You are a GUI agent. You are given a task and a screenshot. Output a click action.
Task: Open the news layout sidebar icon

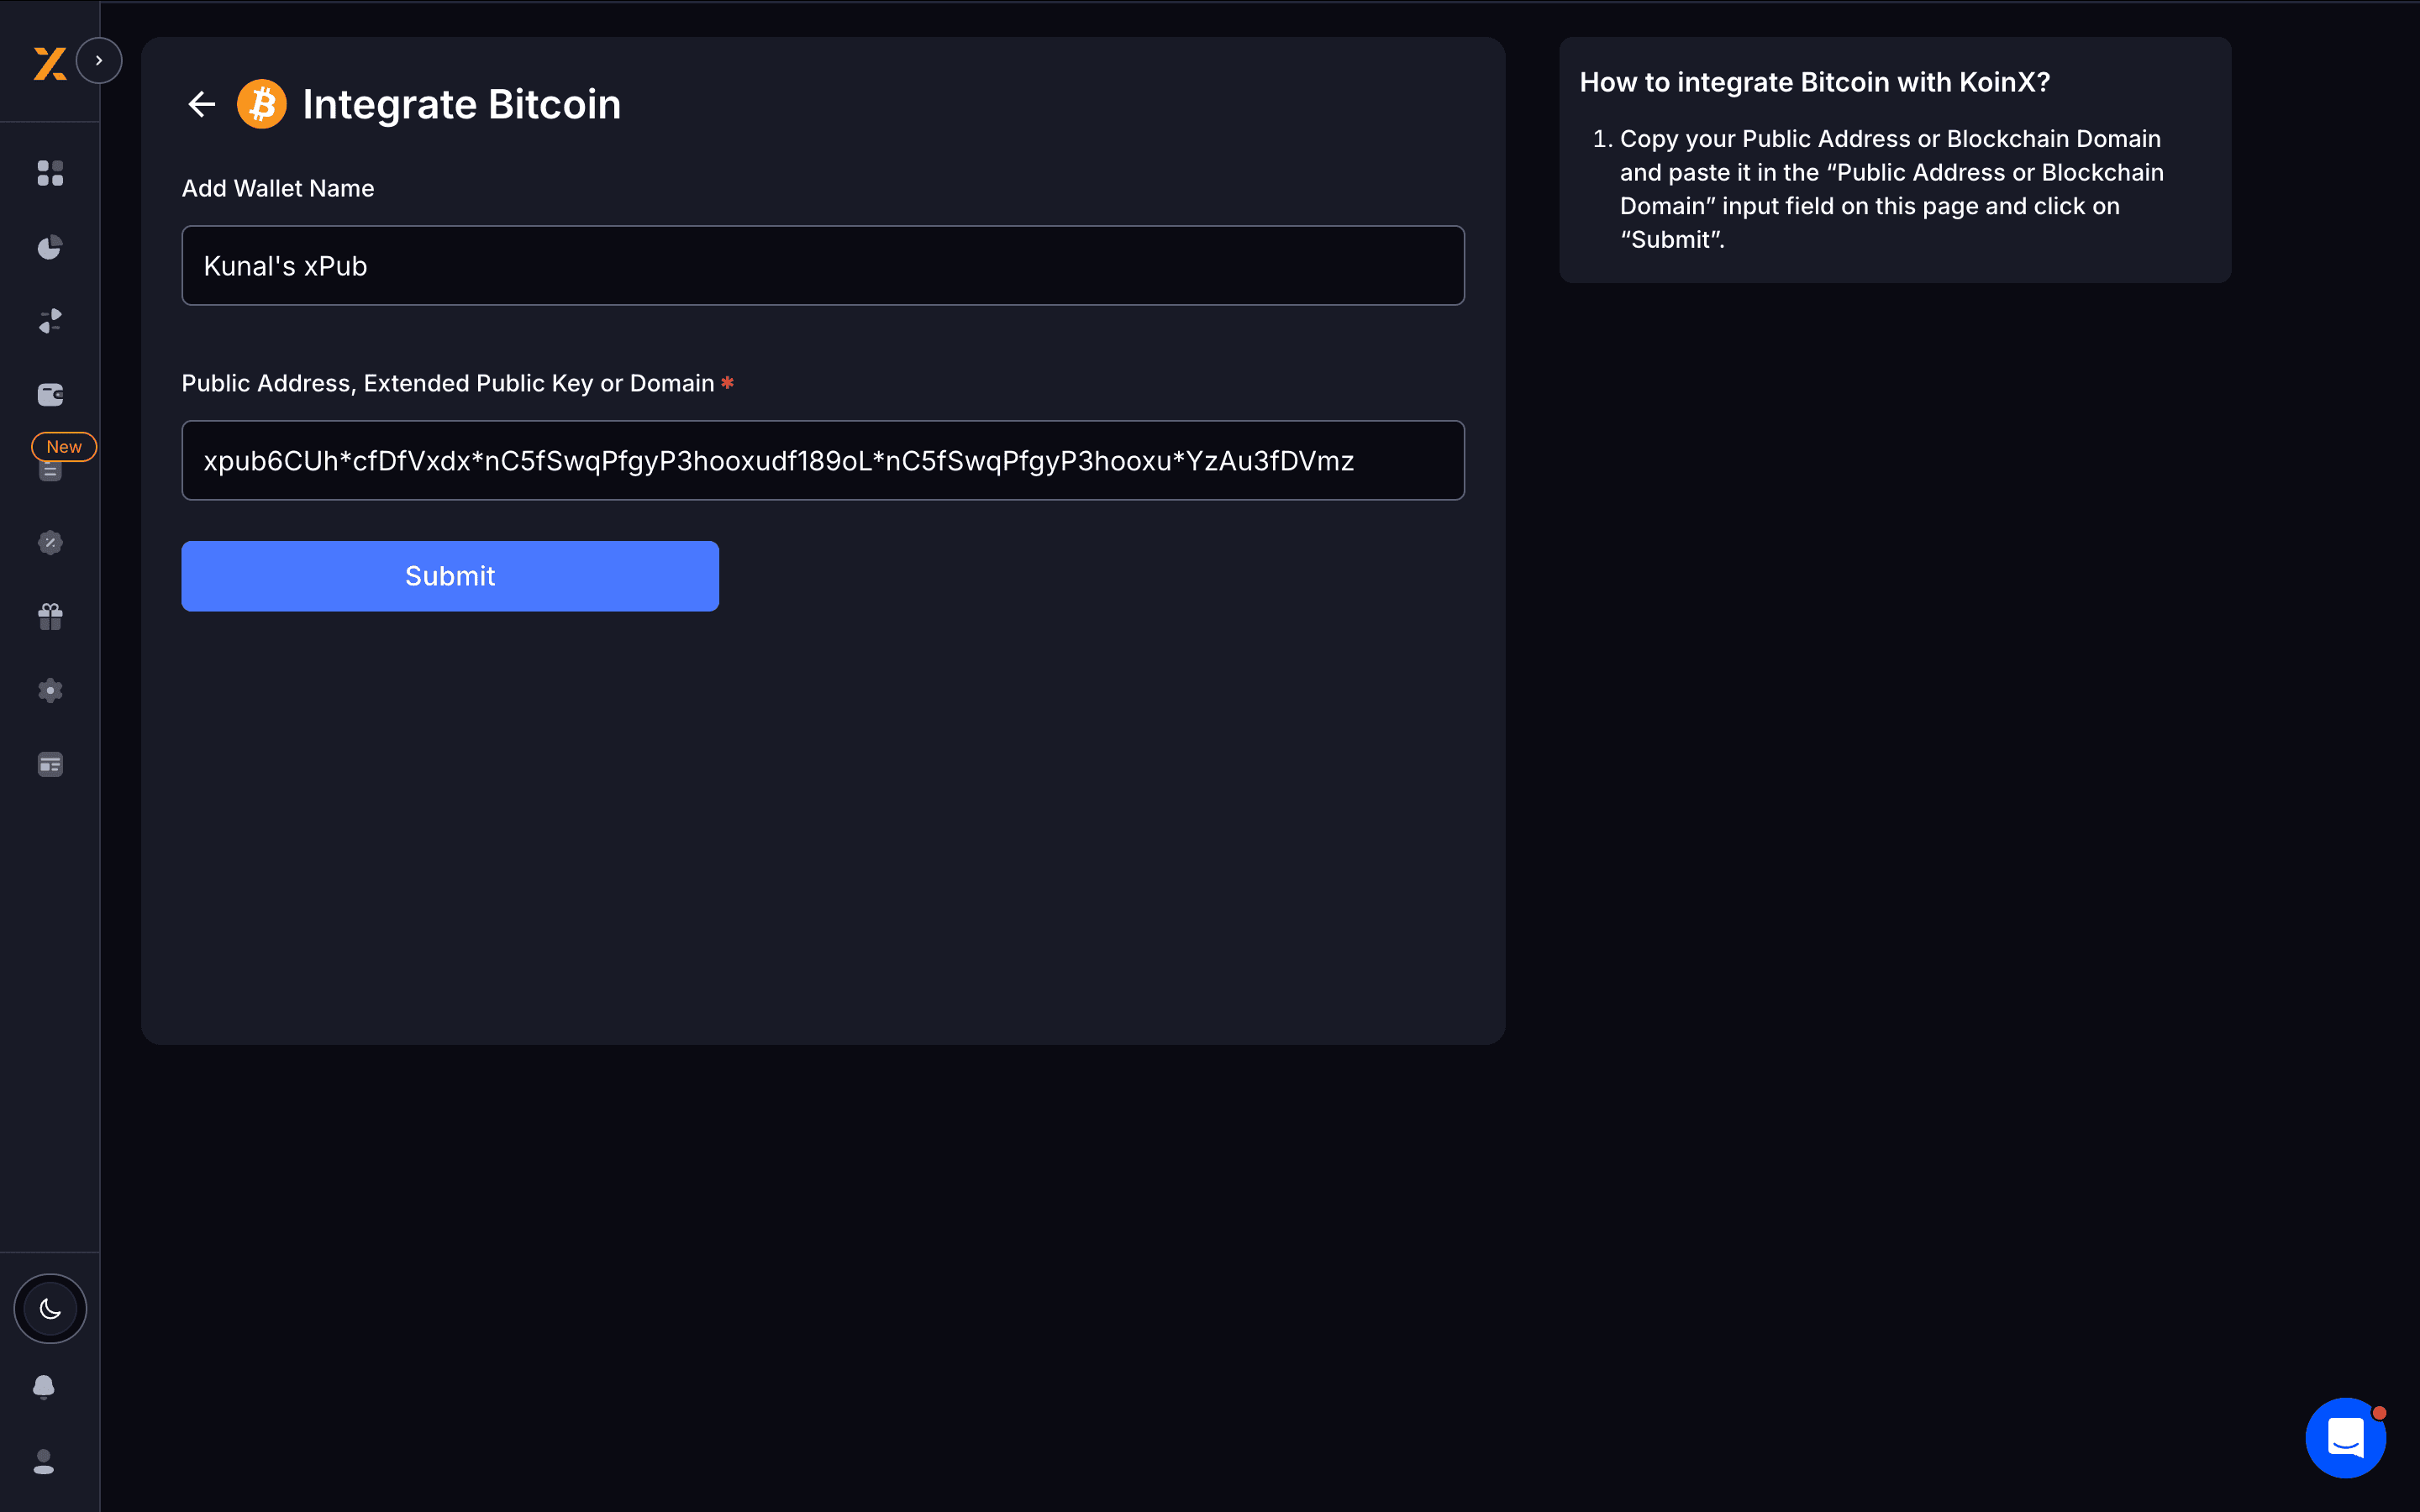coord(50,765)
